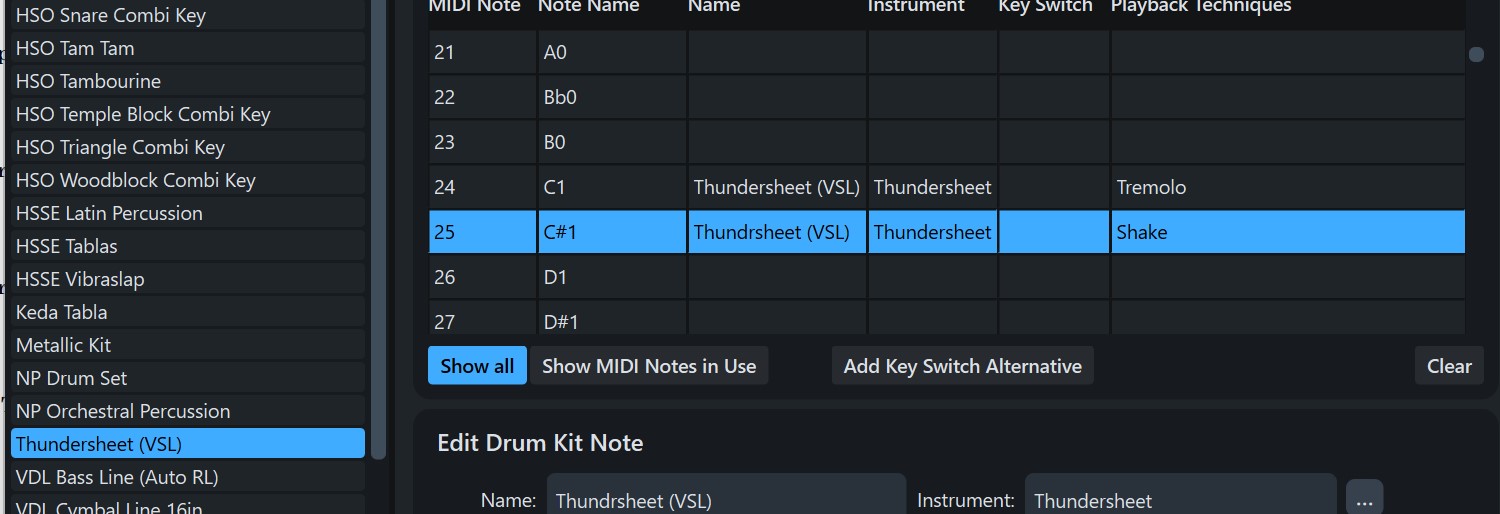Image resolution: width=1500 pixels, height=514 pixels.
Task: Toggle Show MIDI Notes in Use
Action: tap(648, 366)
